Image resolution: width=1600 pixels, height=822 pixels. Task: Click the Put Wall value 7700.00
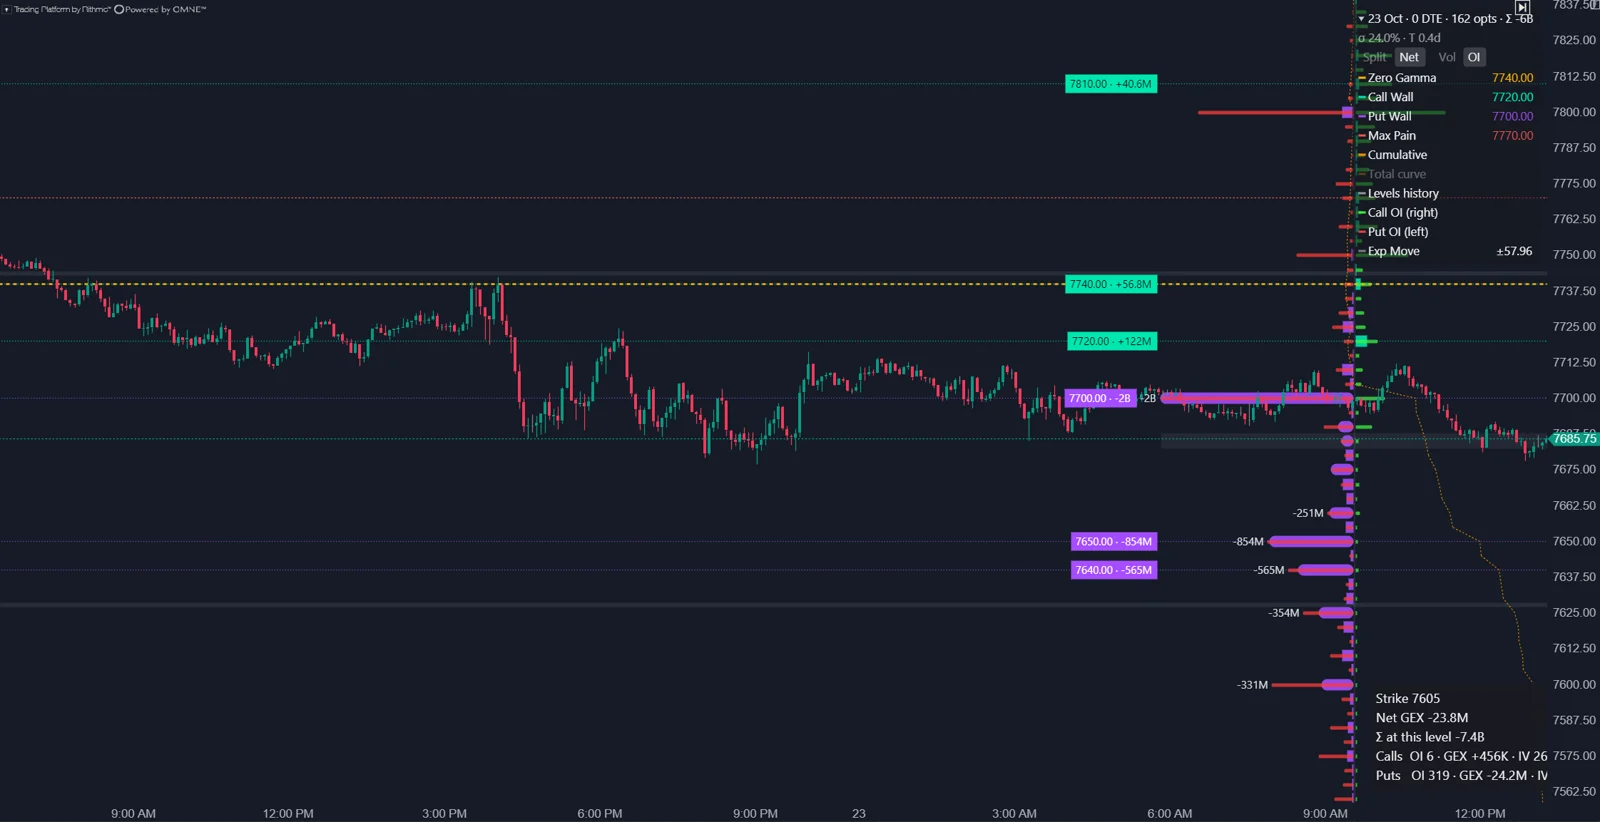click(x=1512, y=116)
